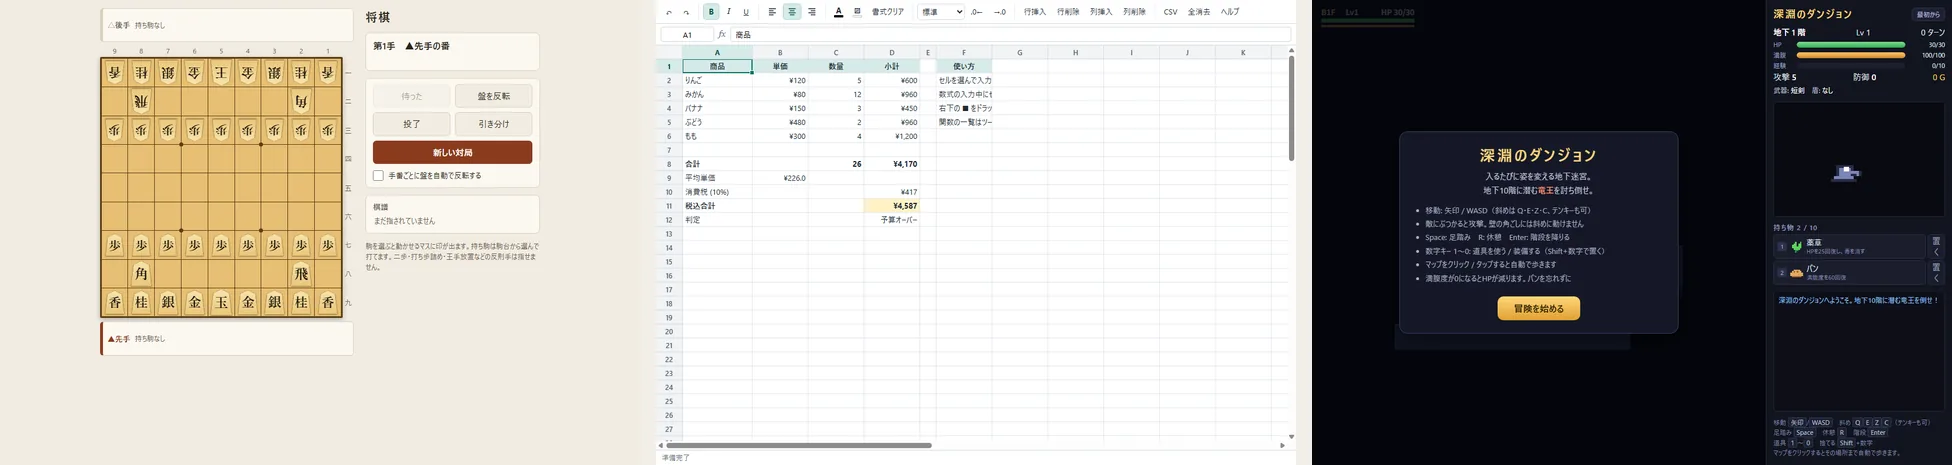This screenshot has width=1952, height=465.
Task: Delete a row with 行削除
Action: coord(1068,12)
